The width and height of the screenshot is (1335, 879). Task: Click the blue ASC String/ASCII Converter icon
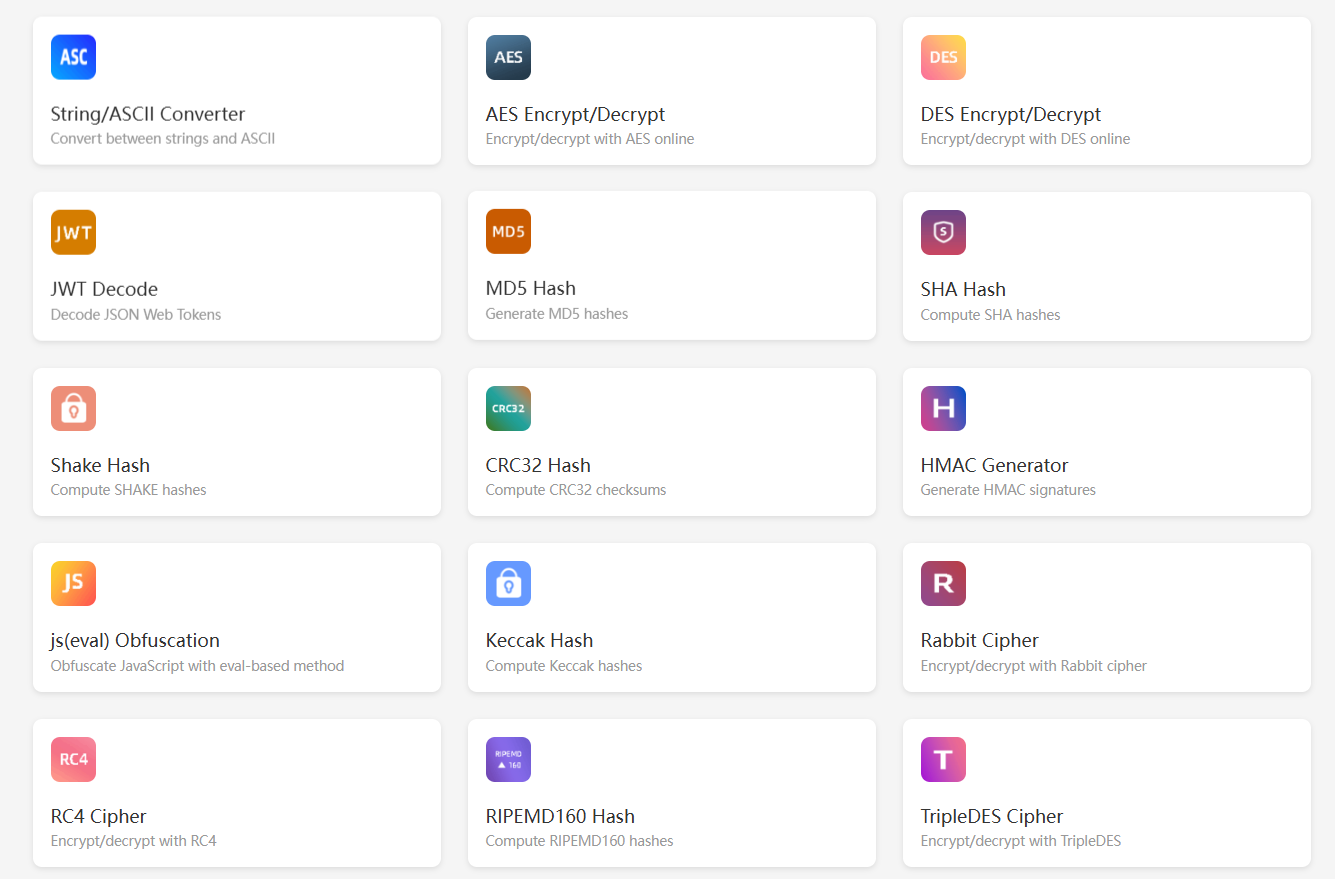pos(73,57)
